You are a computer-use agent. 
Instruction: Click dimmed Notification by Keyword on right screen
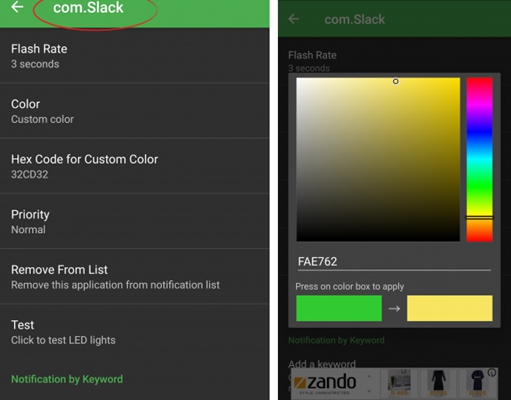click(336, 340)
